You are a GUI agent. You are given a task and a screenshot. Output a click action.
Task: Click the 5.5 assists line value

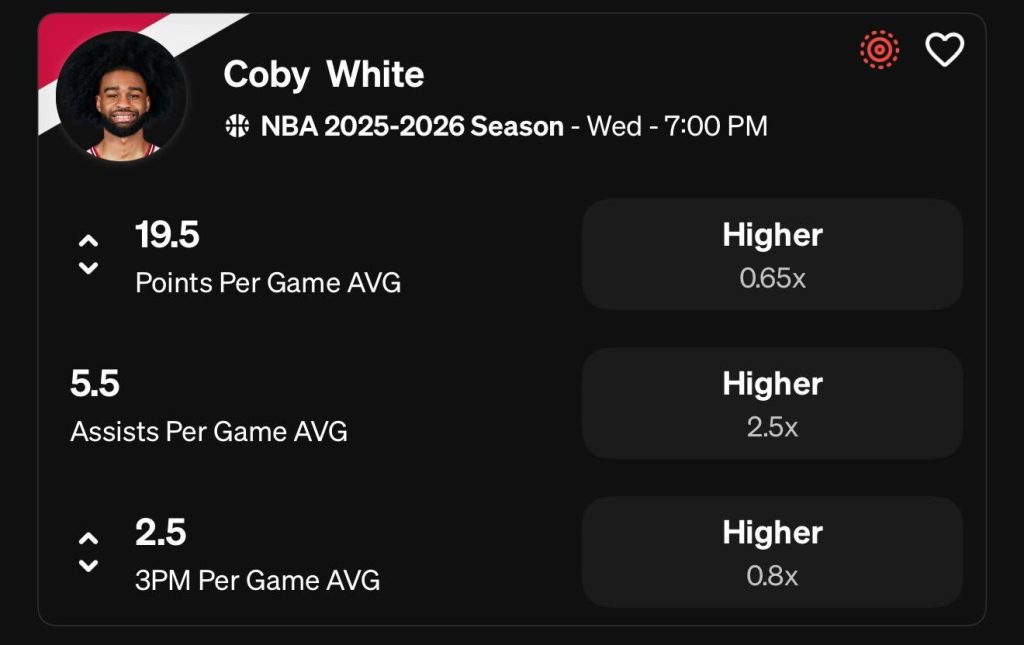(x=95, y=384)
